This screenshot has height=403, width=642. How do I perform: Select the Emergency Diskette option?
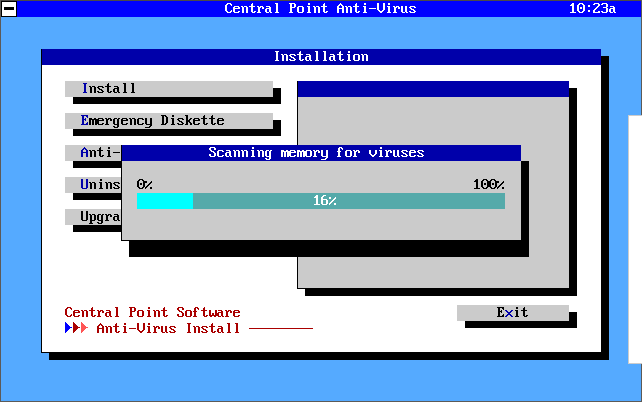click(168, 121)
